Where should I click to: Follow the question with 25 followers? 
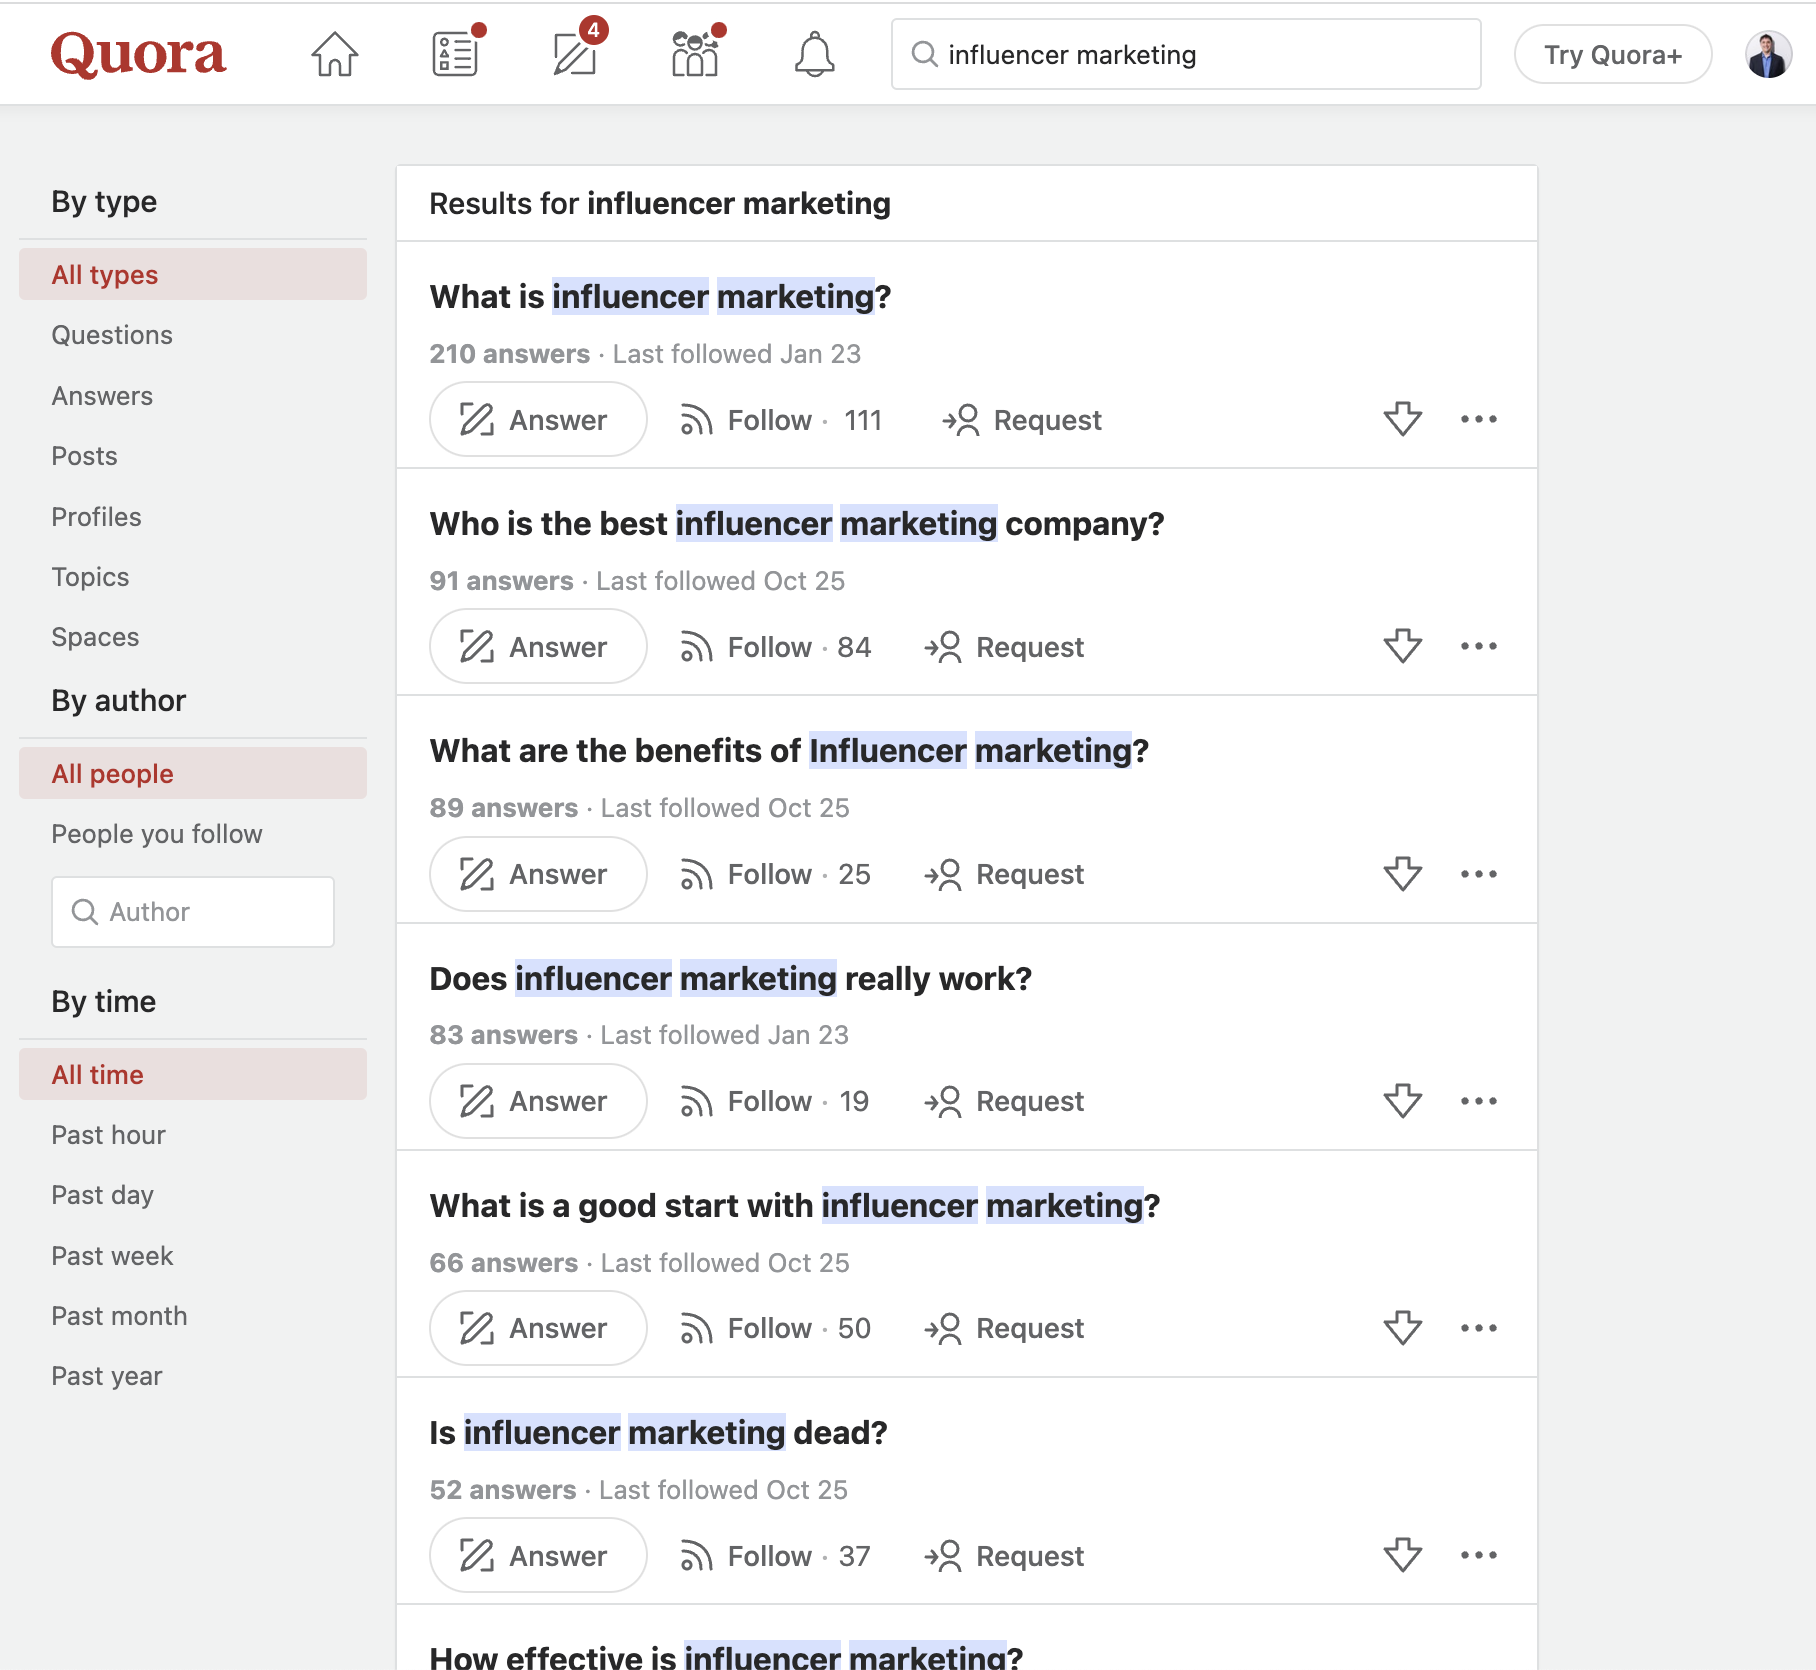(775, 874)
